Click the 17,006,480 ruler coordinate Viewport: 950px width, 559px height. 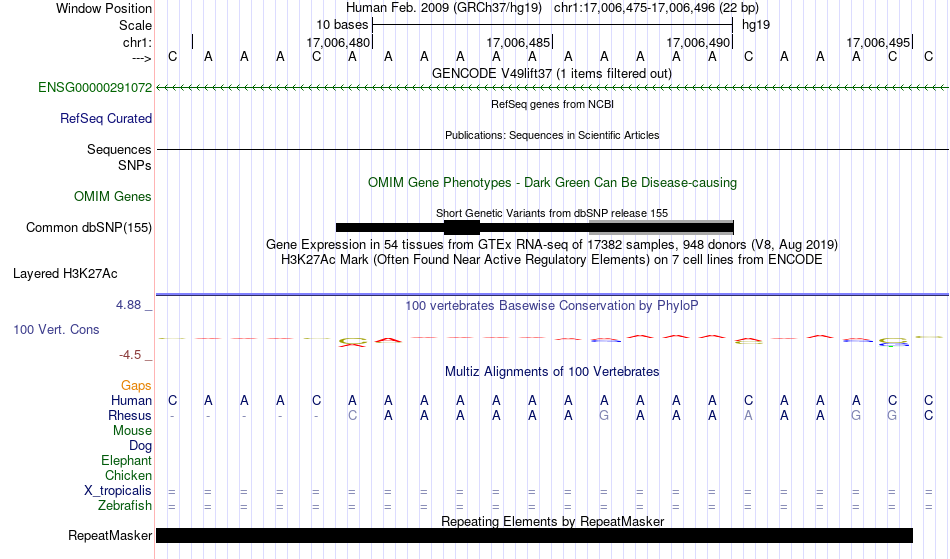click(x=338, y=42)
